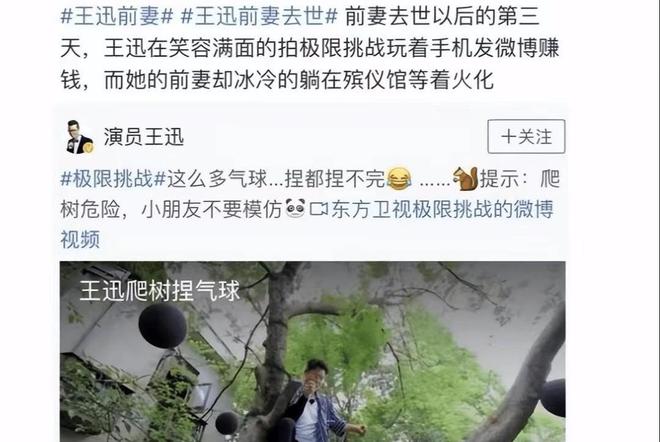Viewport: 660px width, 442px height.
Task: Open the #王迅前妻去世# hashtag topic
Action: [x=259, y=17]
